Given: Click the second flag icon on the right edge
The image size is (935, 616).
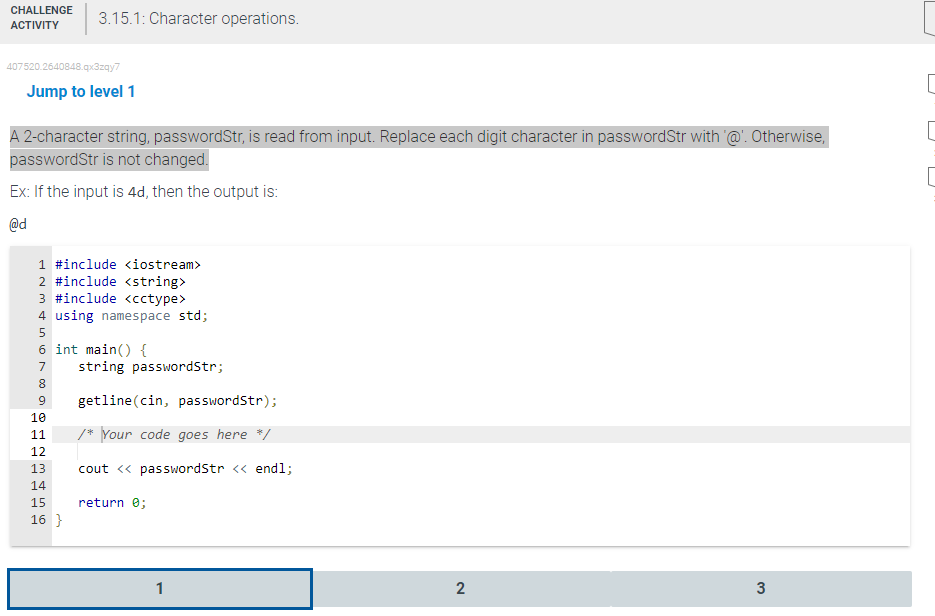Looking at the screenshot, I should point(930,130).
